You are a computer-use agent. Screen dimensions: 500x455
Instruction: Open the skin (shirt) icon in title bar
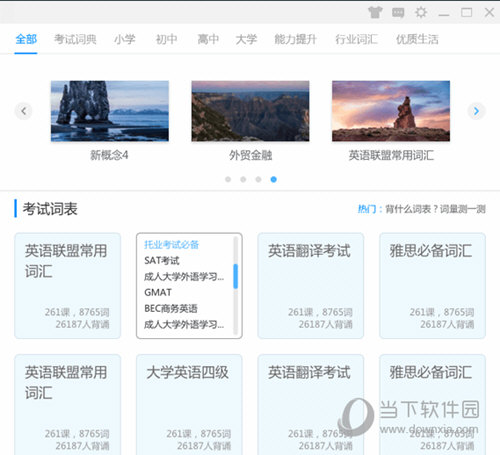(x=375, y=13)
